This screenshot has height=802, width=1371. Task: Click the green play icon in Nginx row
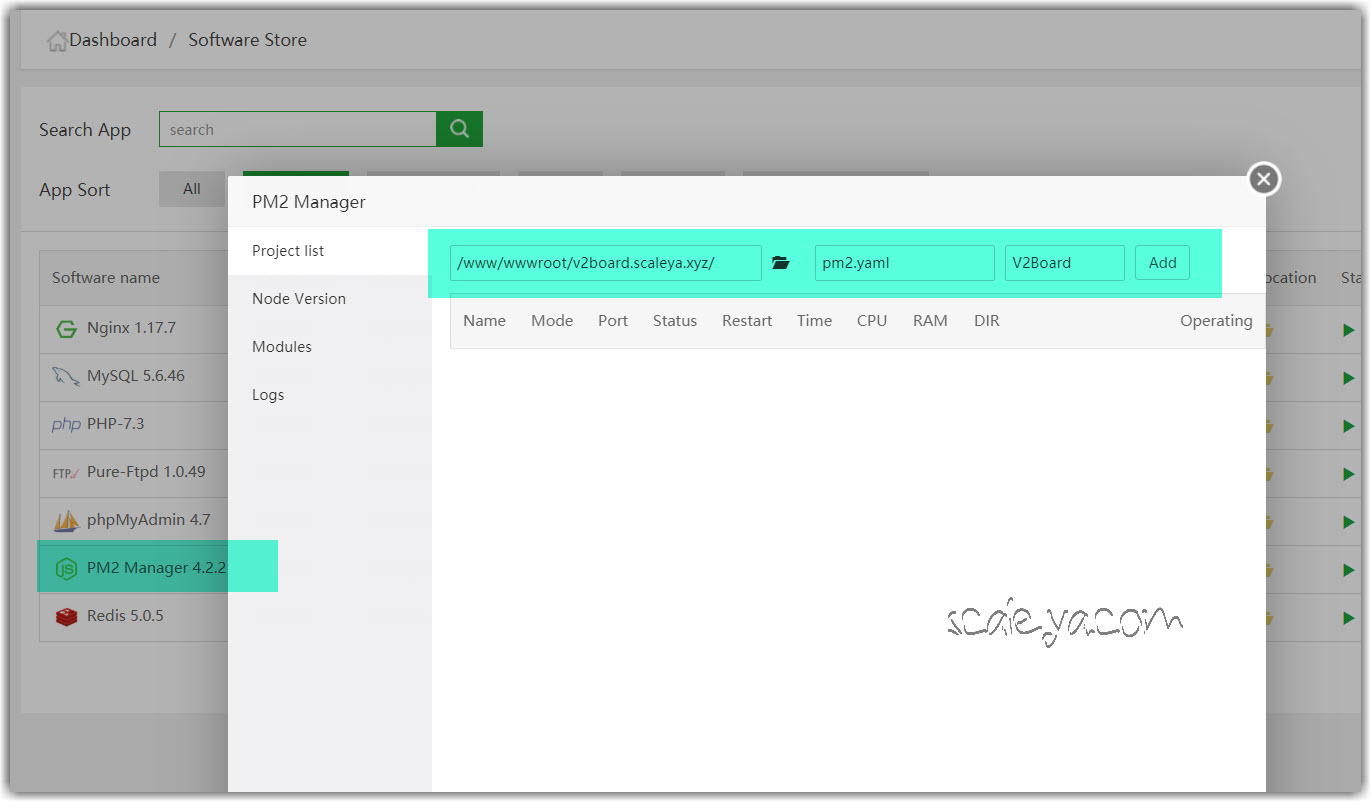click(1348, 330)
